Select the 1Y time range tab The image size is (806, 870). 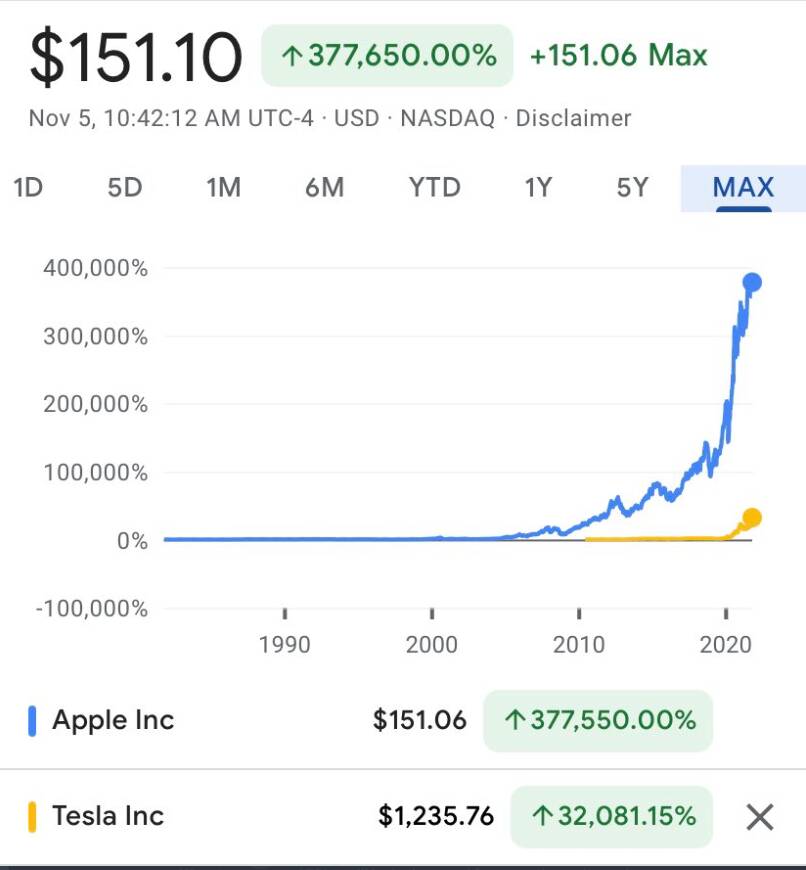pyautogui.click(x=538, y=187)
